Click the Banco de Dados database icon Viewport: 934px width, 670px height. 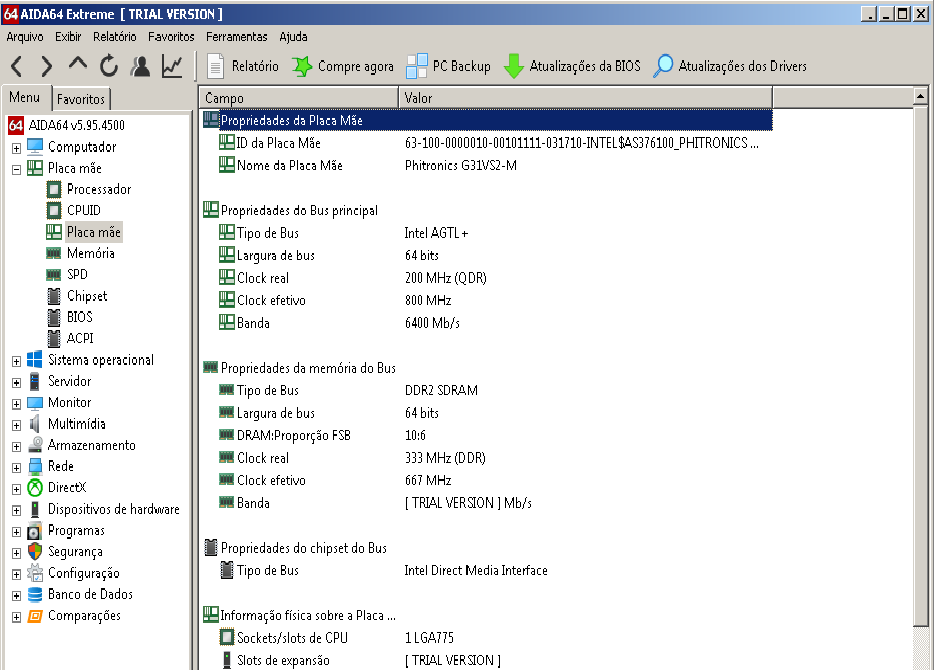point(35,594)
